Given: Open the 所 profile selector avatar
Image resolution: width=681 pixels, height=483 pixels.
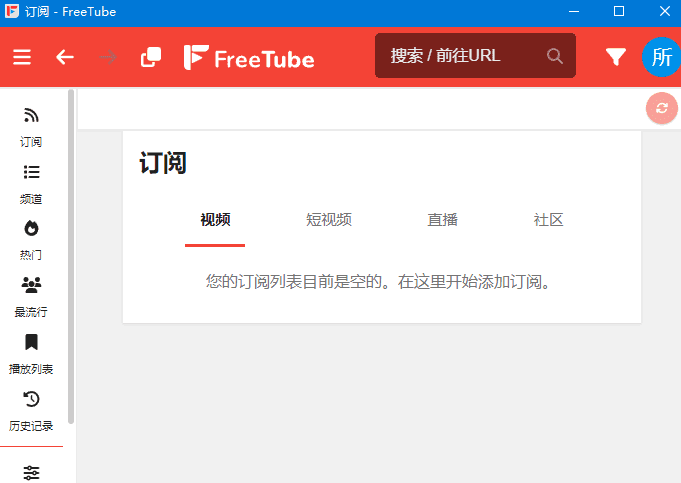Looking at the screenshot, I should click(661, 57).
